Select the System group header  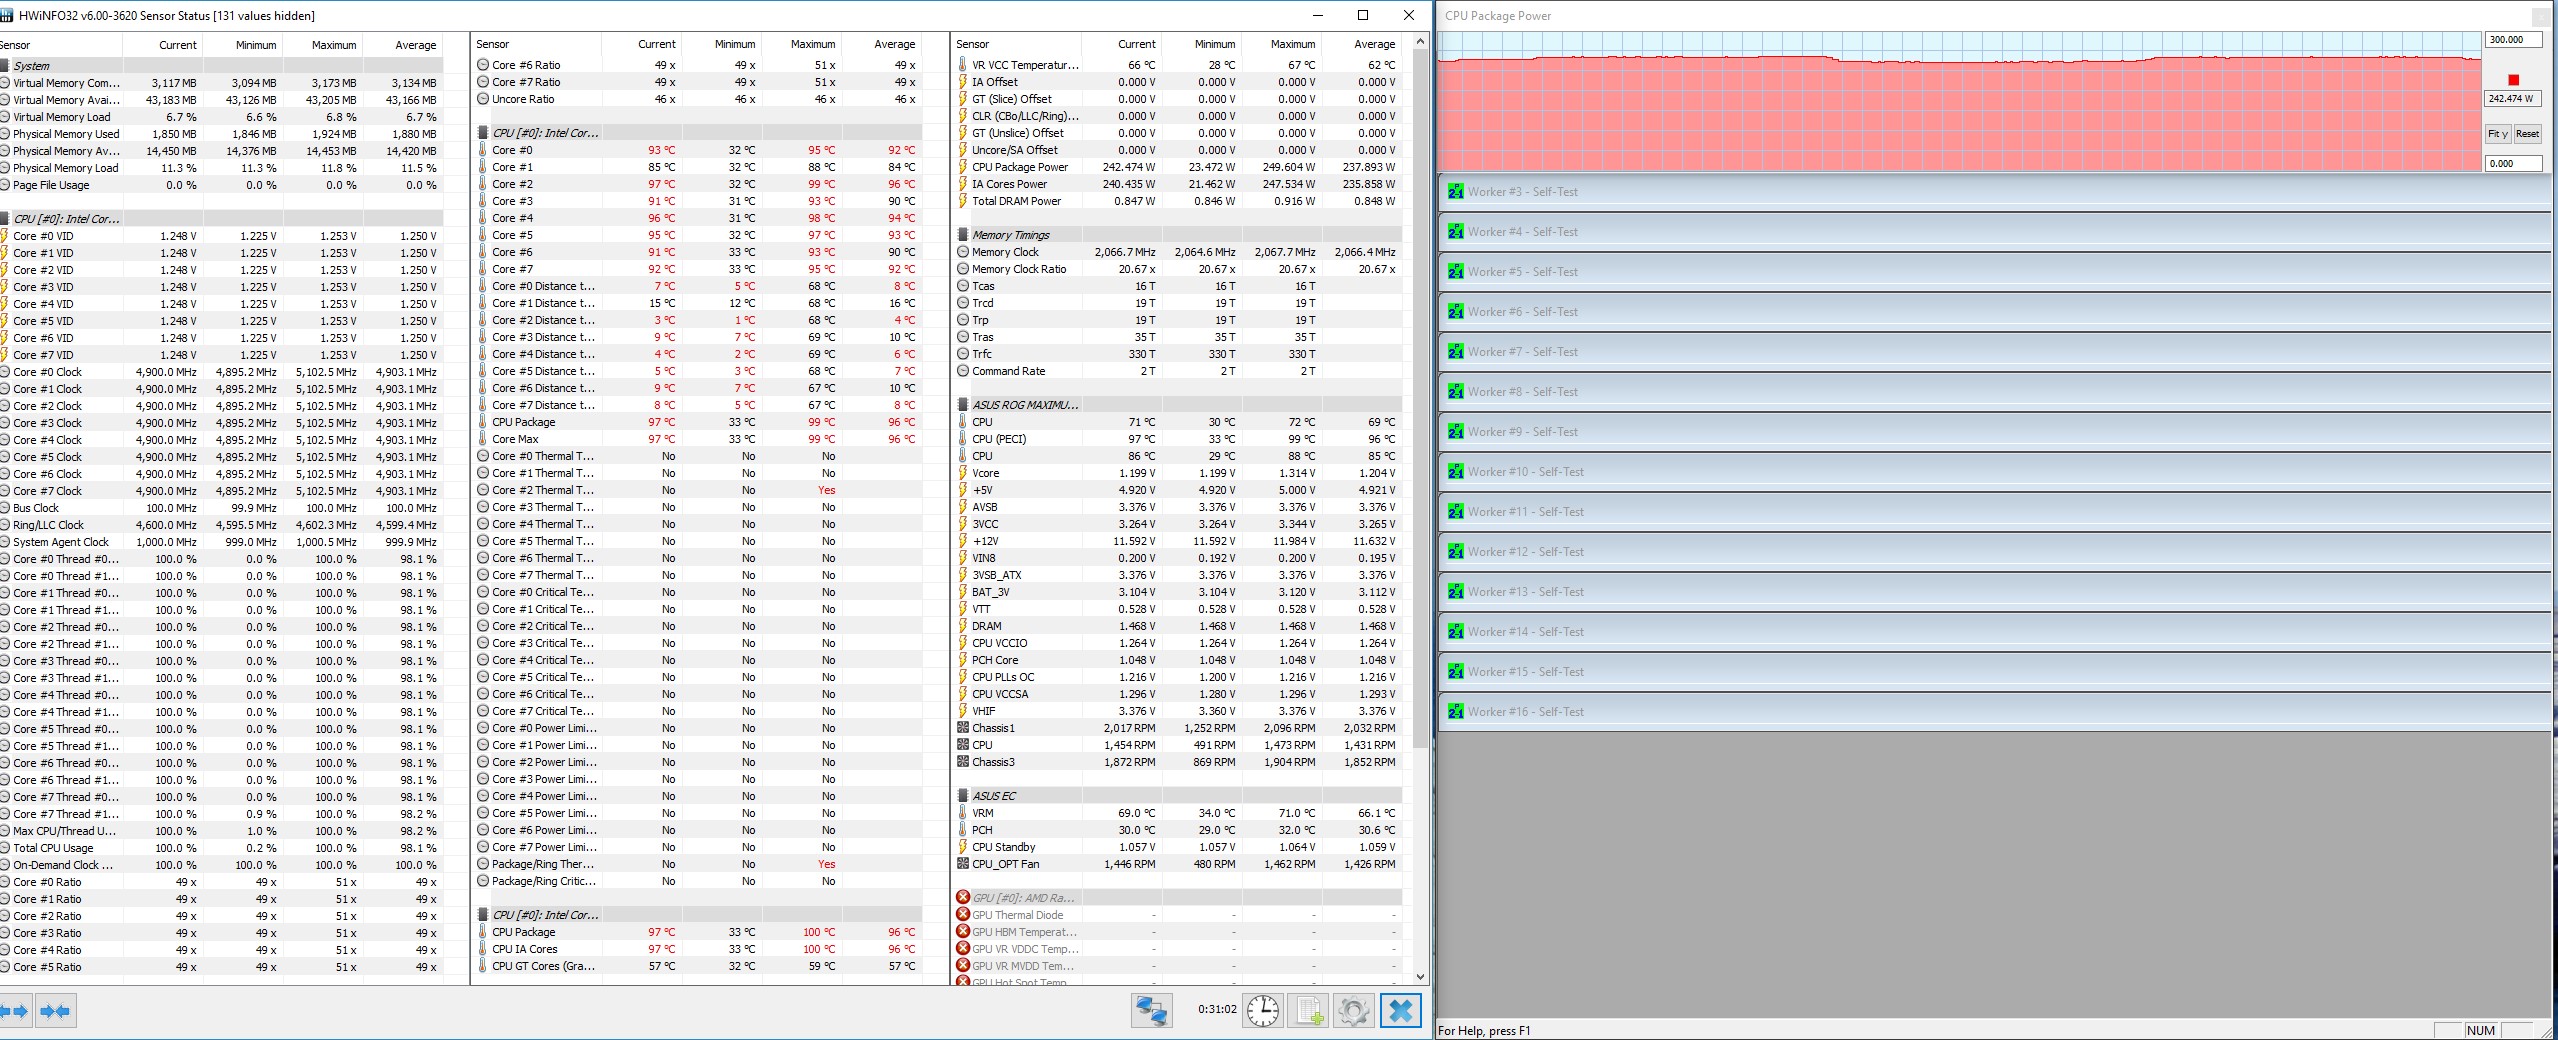pos(32,66)
